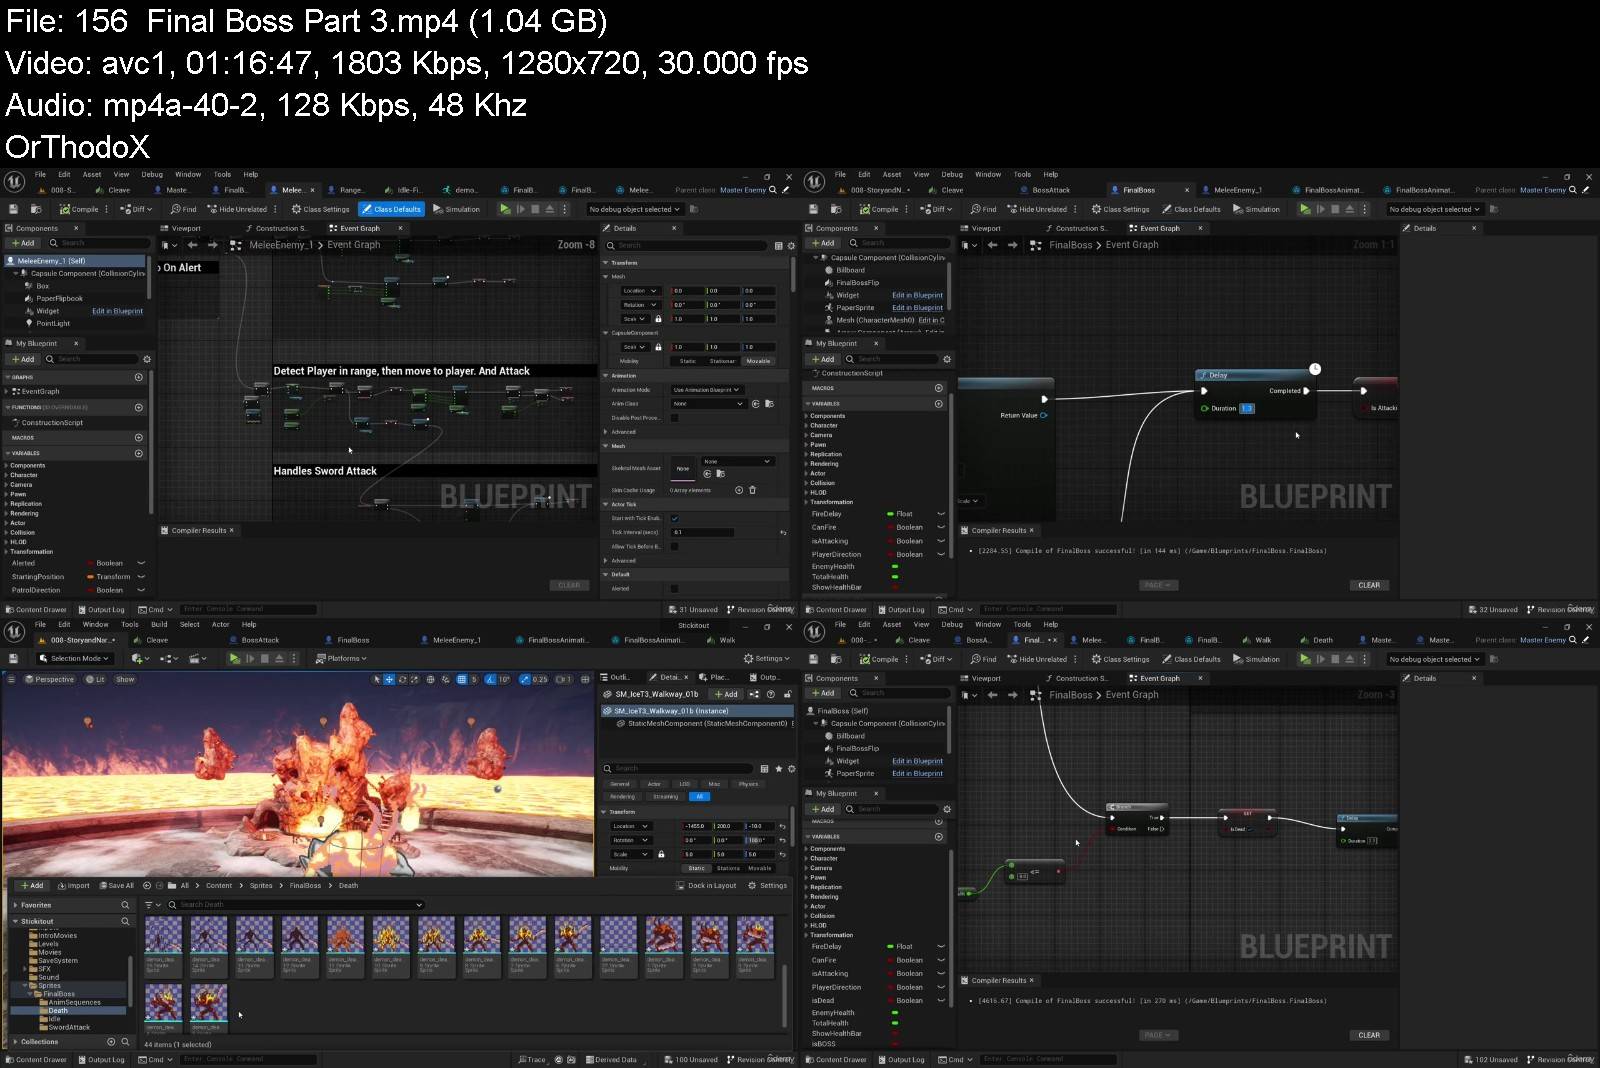The image size is (1600, 1068).
Task: Click Dock in Layout
Action: coord(706,885)
